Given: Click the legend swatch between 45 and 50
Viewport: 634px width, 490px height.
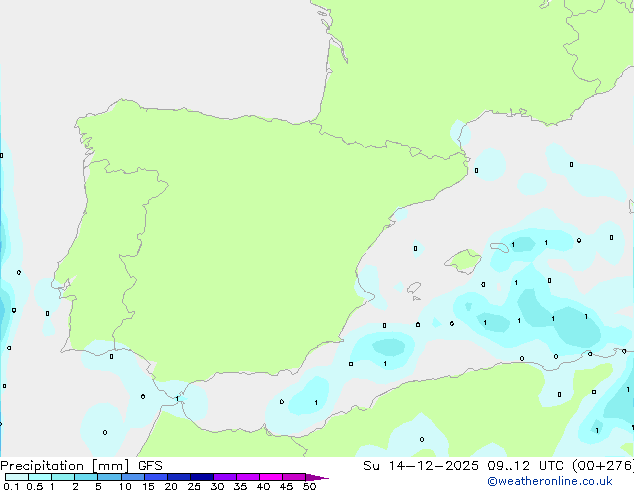Looking at the screenshot, I should [x=294, y=477].
